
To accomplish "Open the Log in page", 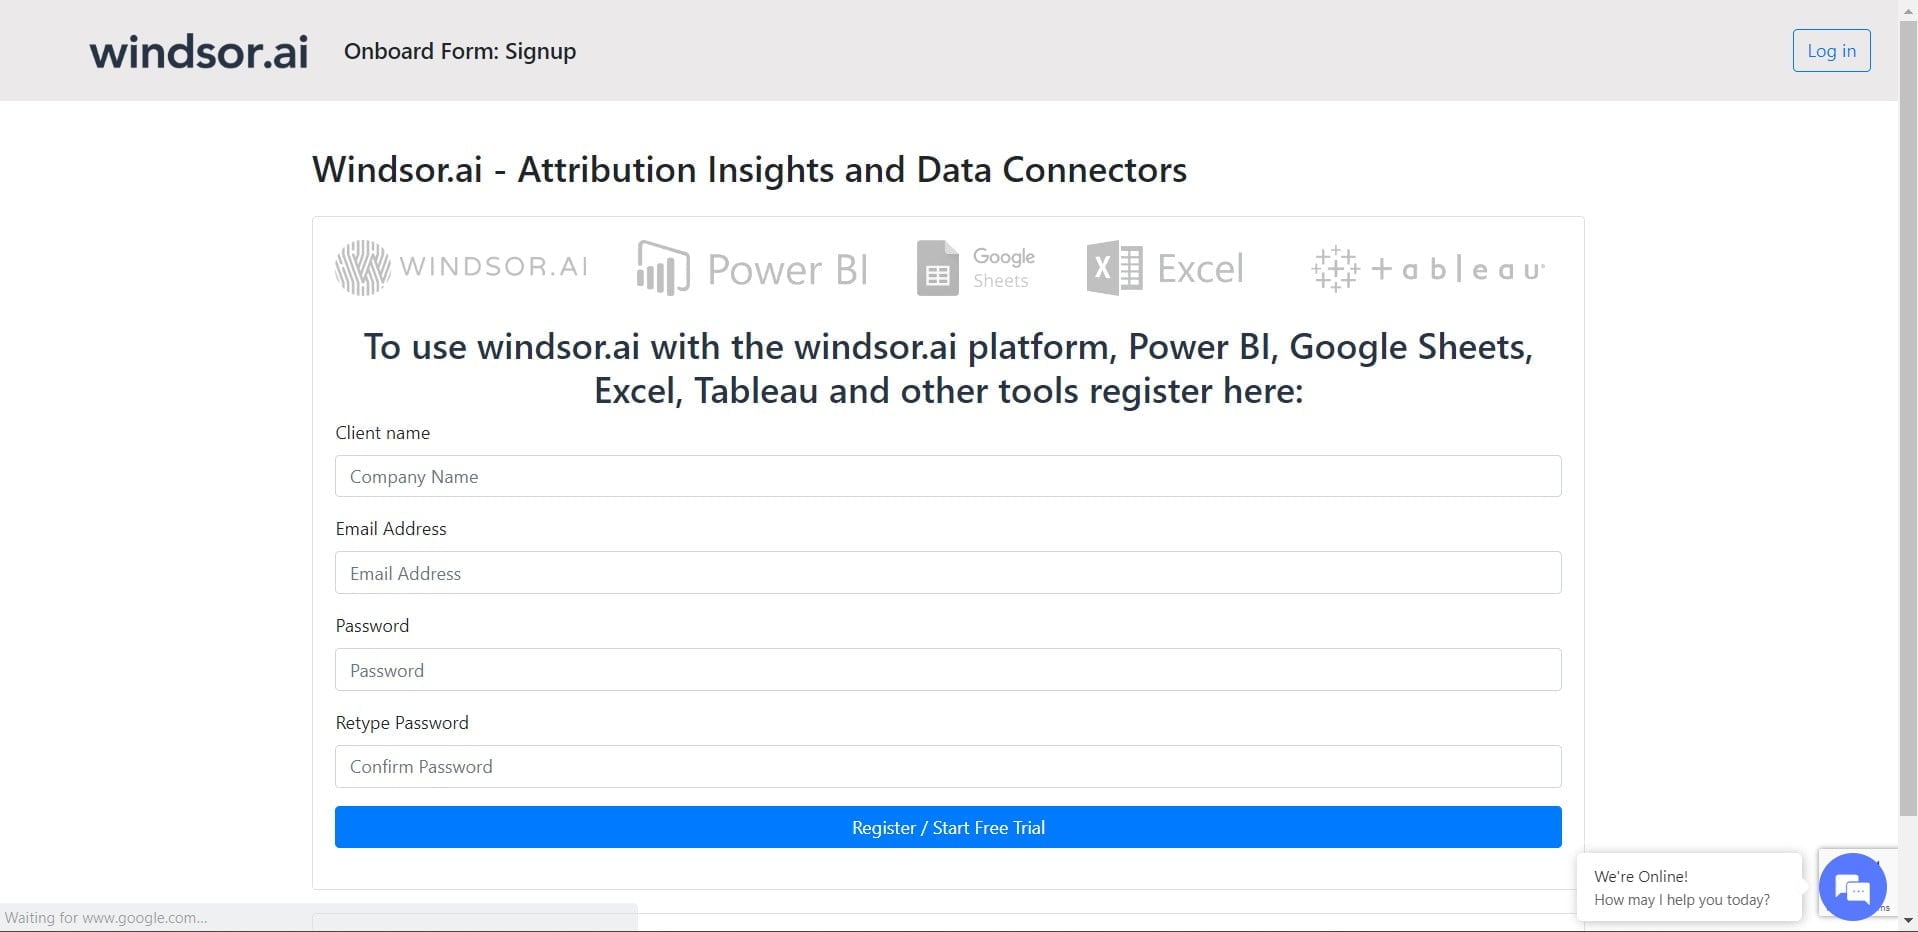I will (1830, 50).
